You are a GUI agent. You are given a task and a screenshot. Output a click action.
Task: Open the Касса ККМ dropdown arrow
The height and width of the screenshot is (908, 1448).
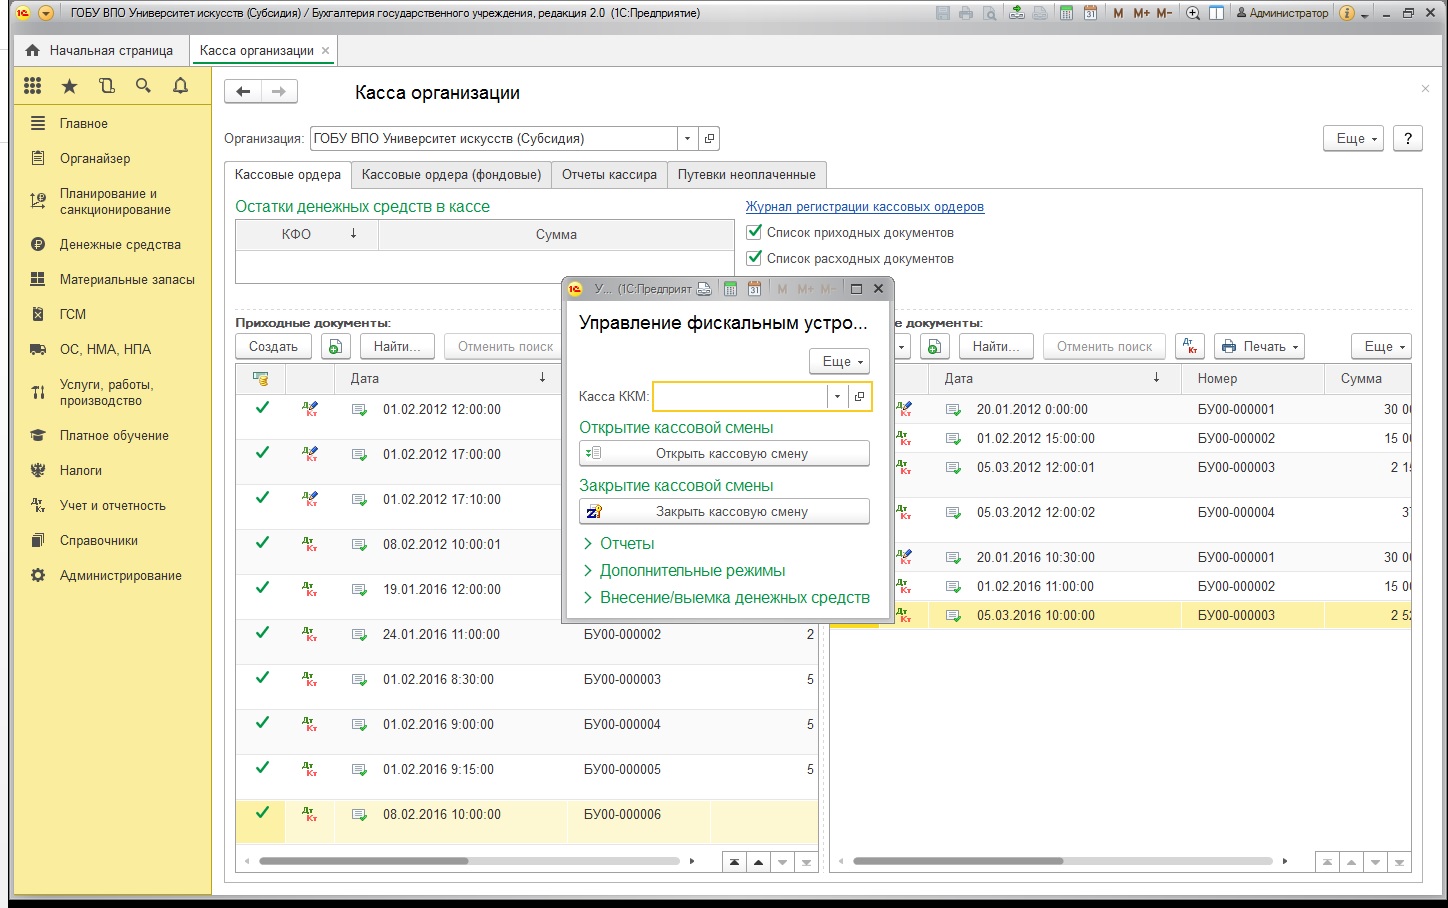pyautogui.click(x=837, y=397)
